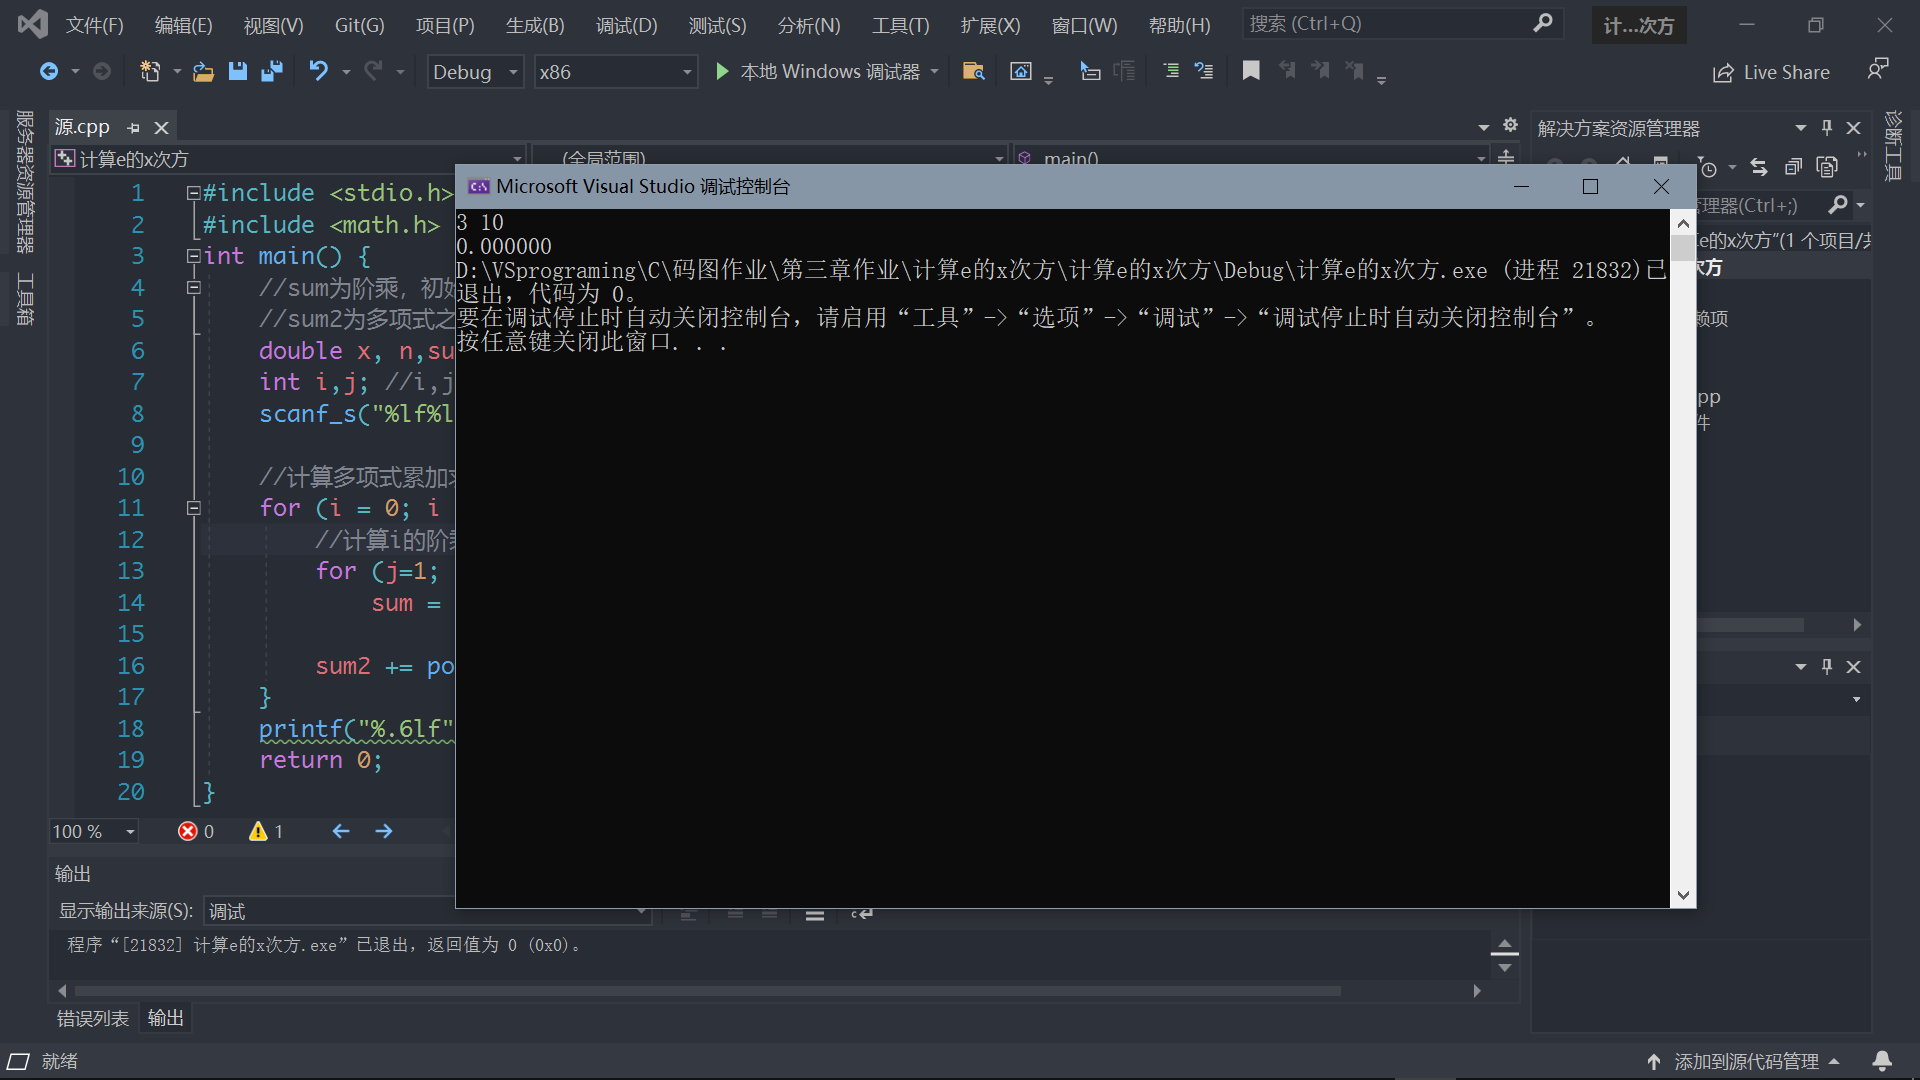The image size is (1920, 1080).
Task: Click the find in files folder icon
Action: (x=973, y=71)
